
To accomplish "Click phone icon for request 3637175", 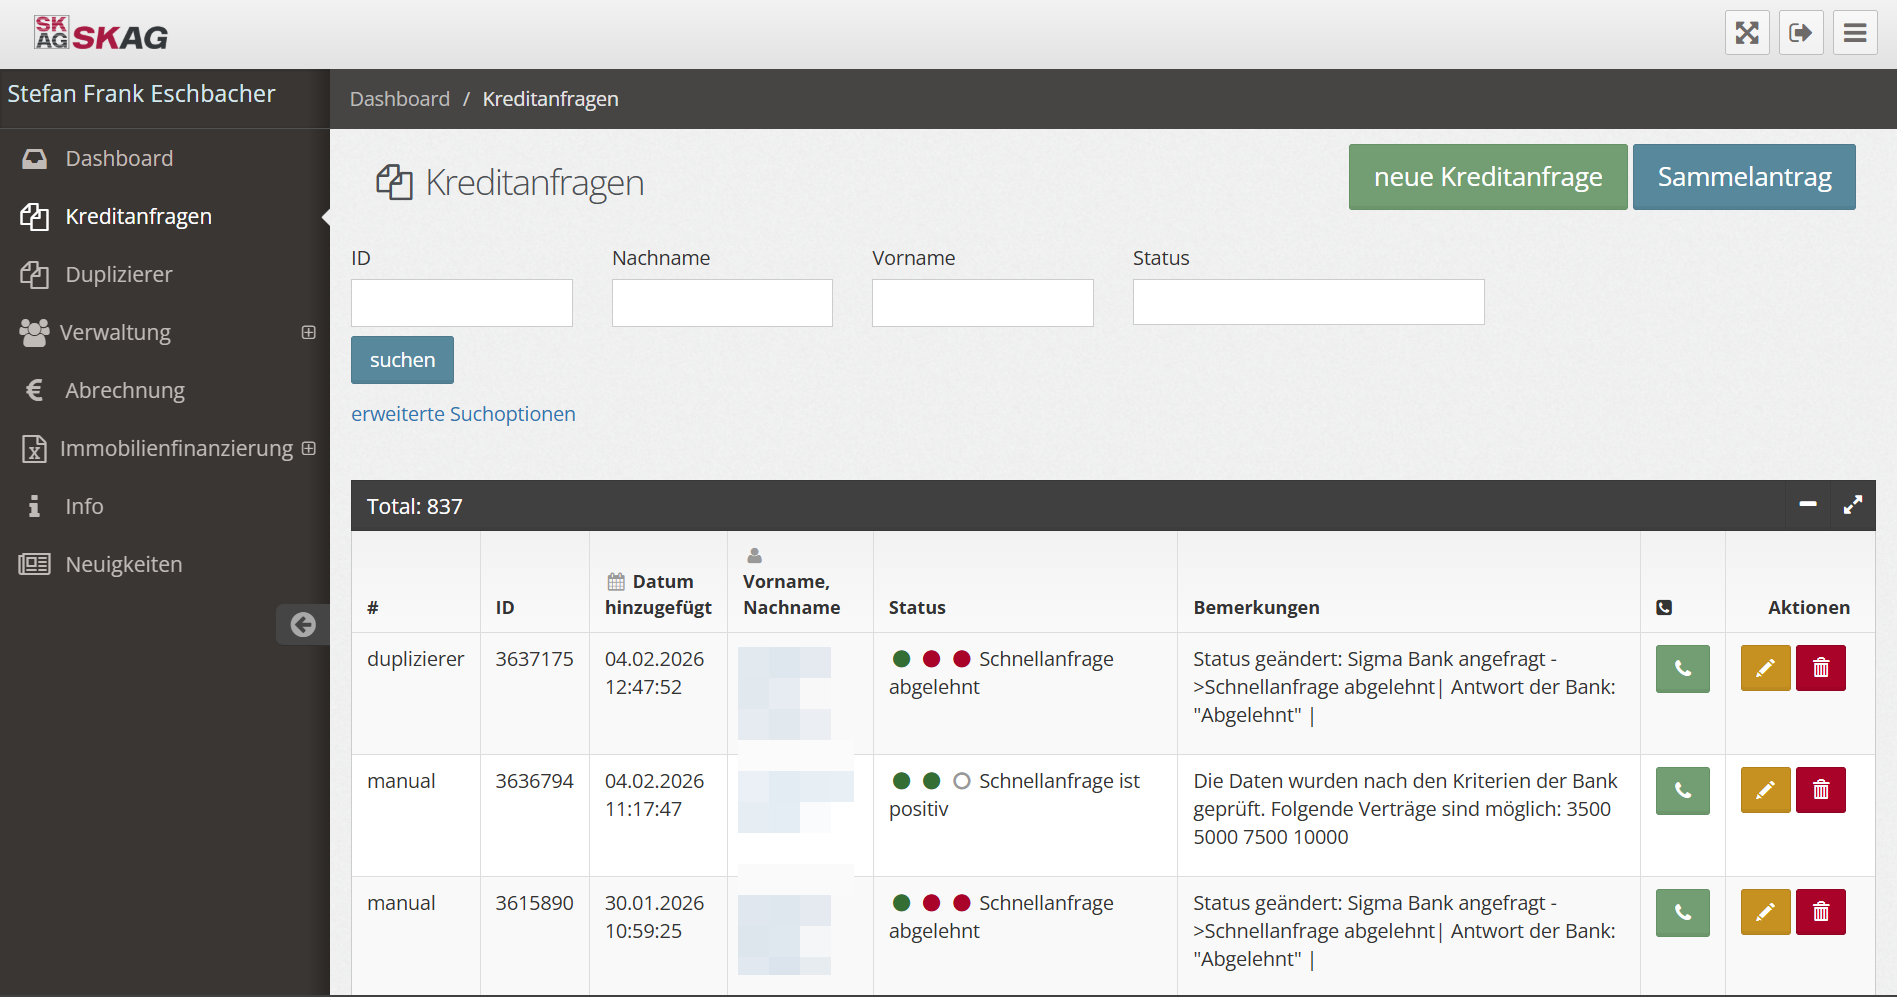I will point(1683,669).
